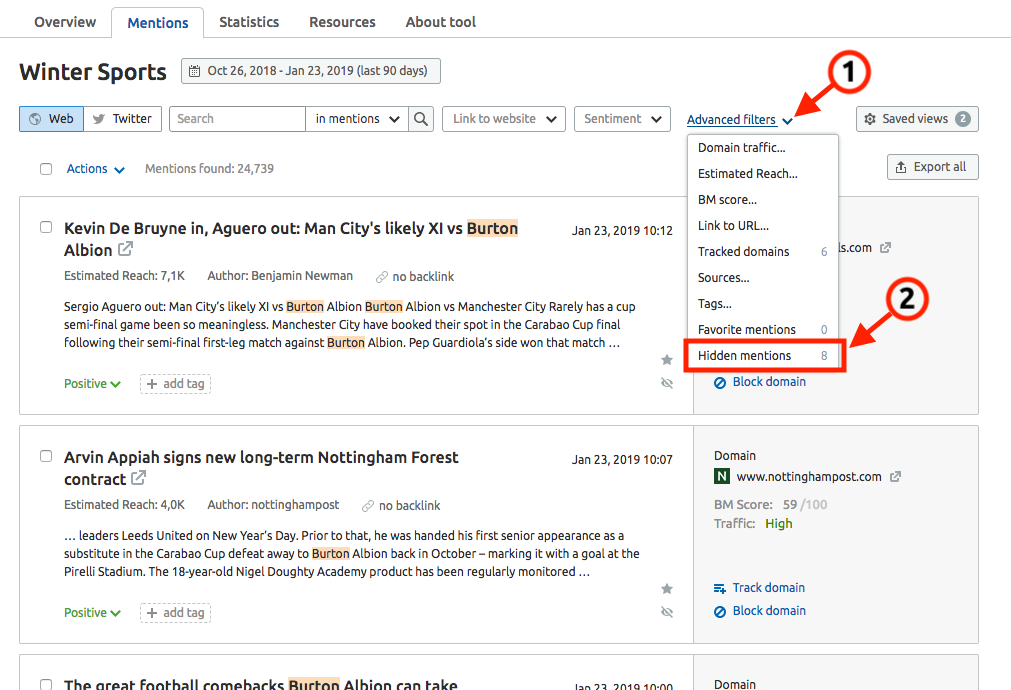The width and height of the screenshot is (1011, 690).
Task: Open nottinghampost.com in new tab icon
Action: coord(895,477)
